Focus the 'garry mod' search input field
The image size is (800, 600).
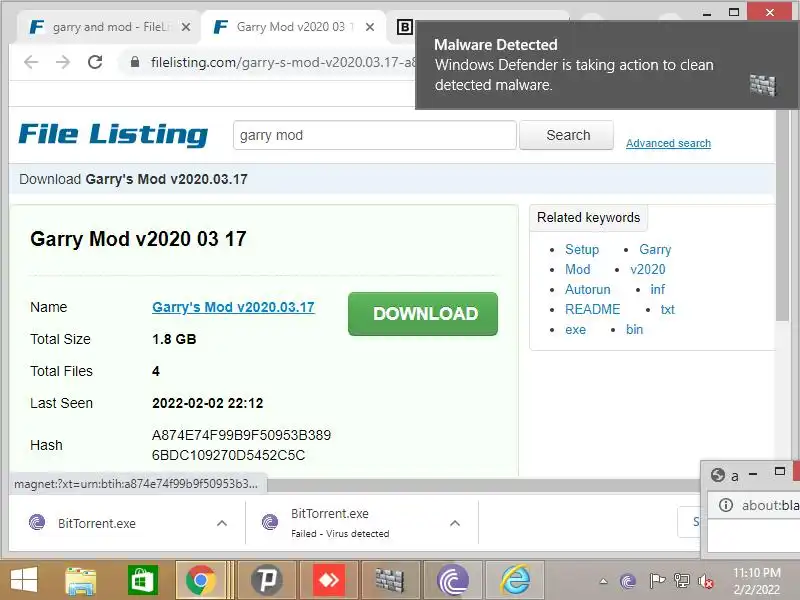[x=374, y=135]
